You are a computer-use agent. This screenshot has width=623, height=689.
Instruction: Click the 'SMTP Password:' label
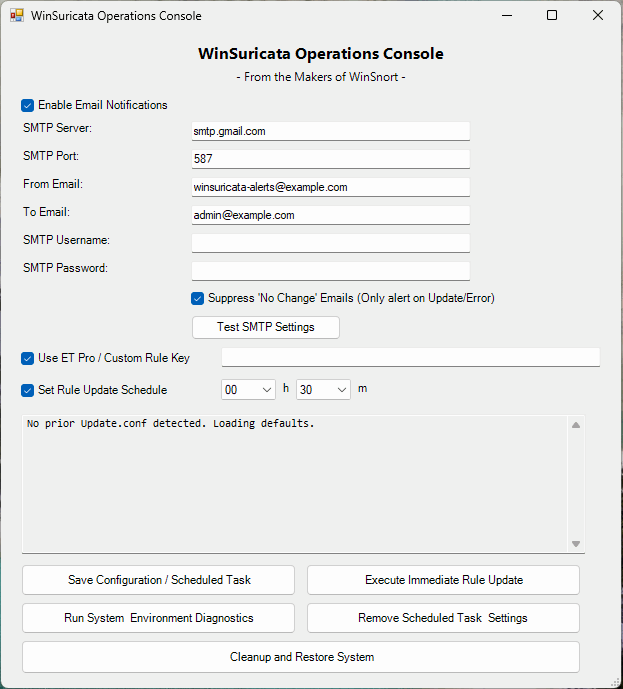(65, 268)
